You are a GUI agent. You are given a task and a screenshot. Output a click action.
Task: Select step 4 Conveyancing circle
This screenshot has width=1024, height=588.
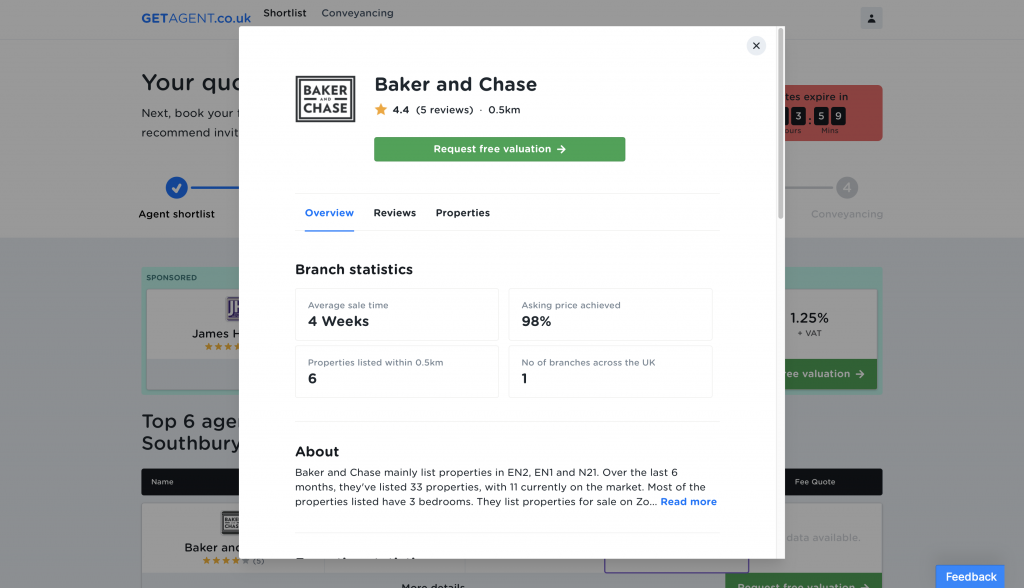coord(847,187)
